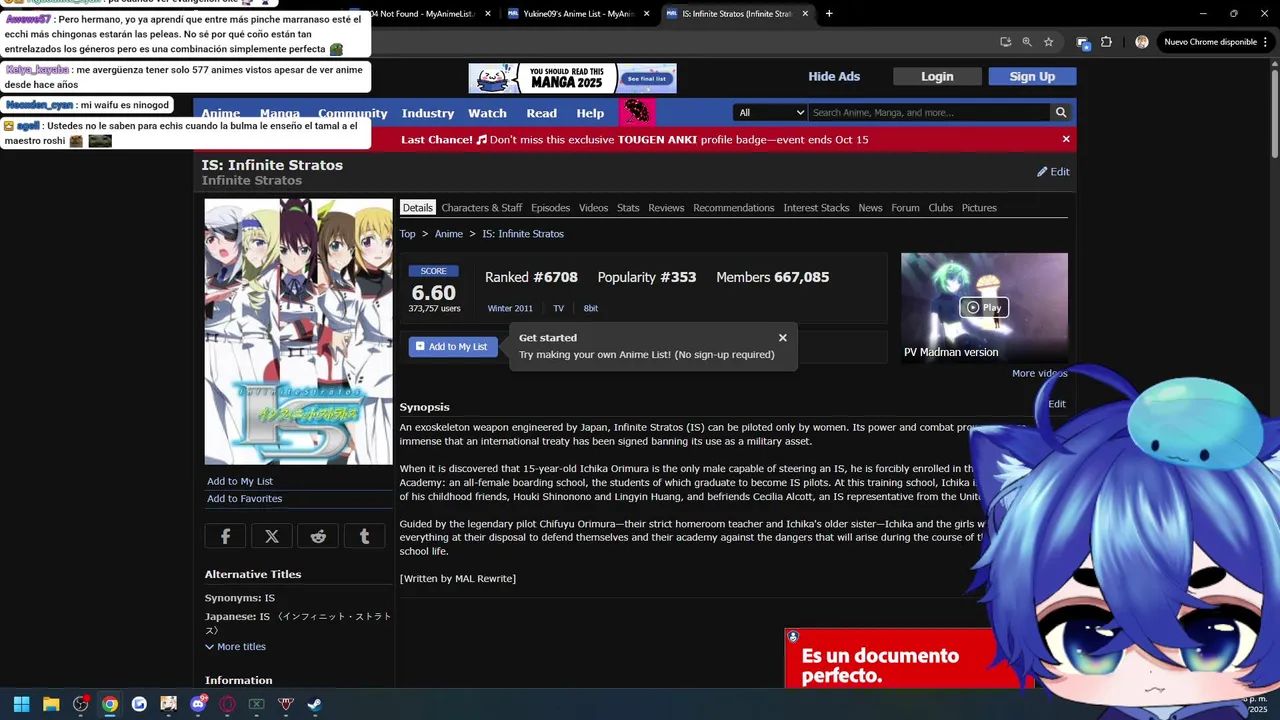The width and height of the screenshot is (1280, 720).
Task: Open the Anime menu in the navigation bar
Action: click(221, 113)
